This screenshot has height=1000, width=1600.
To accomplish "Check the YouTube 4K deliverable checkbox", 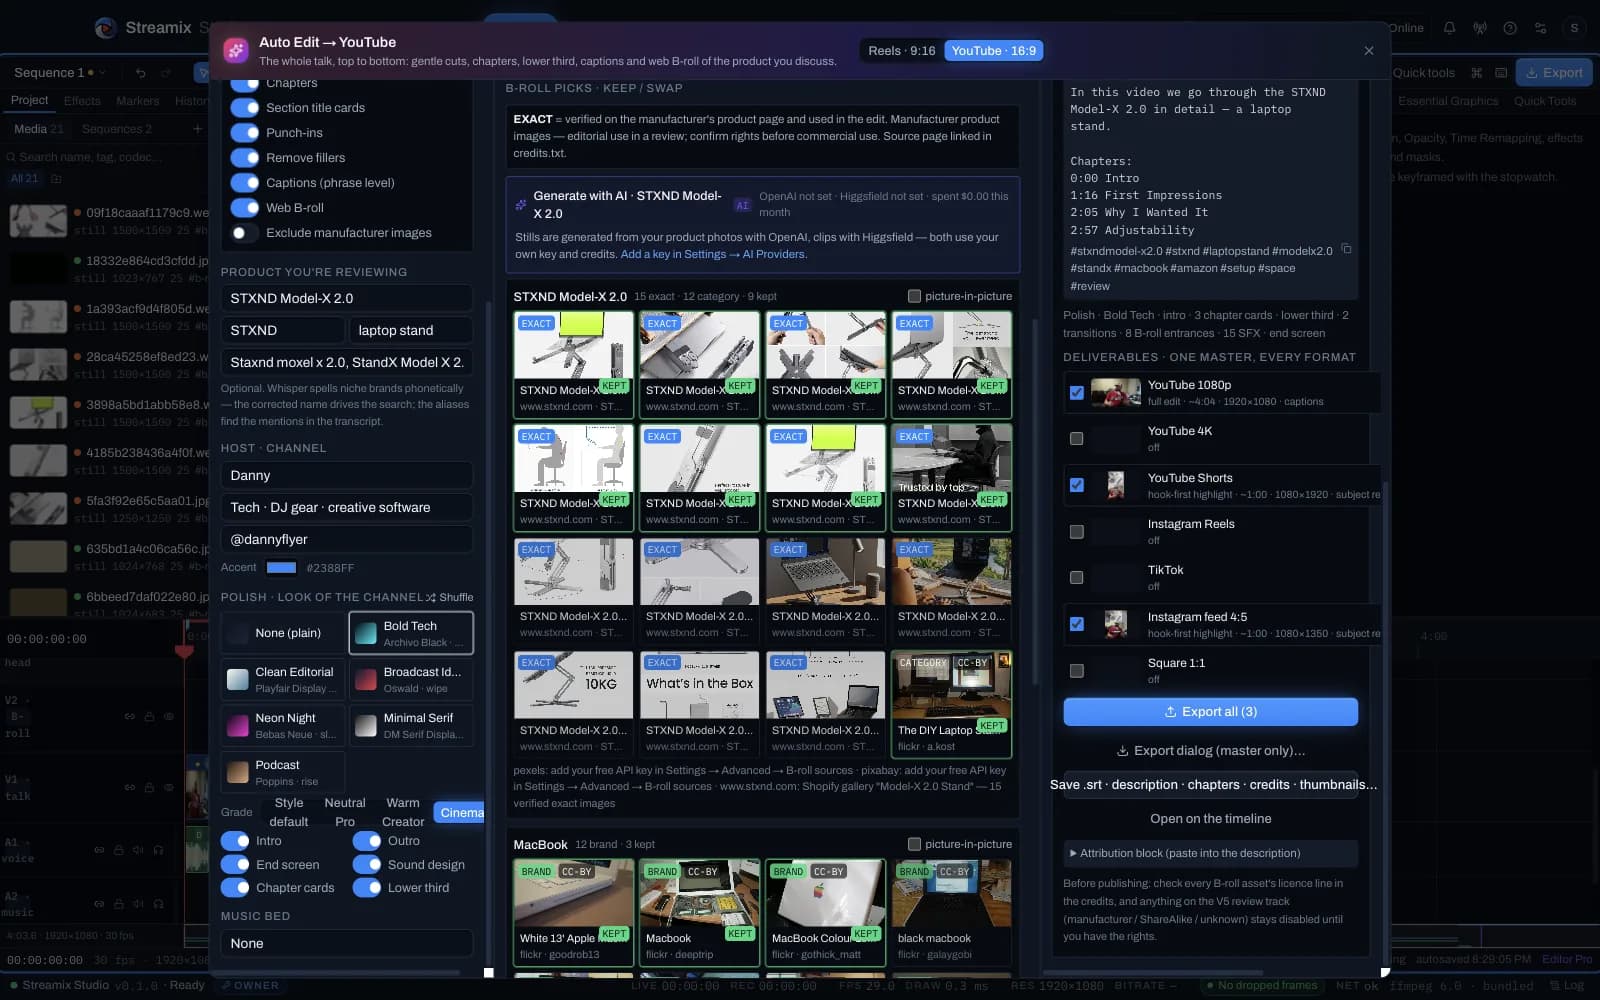I will click(1076, 439).
